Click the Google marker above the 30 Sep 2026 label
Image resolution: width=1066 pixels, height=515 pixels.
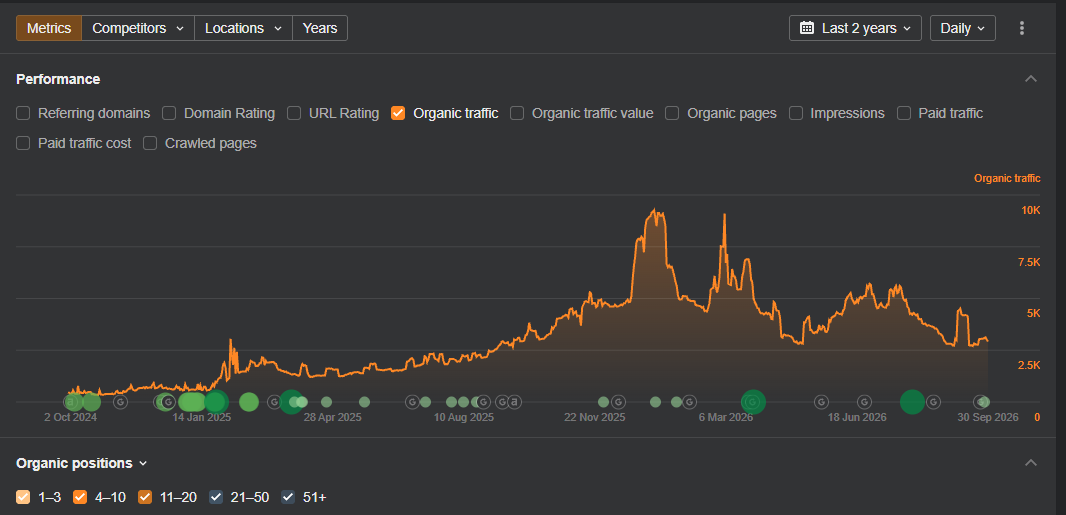981,402
